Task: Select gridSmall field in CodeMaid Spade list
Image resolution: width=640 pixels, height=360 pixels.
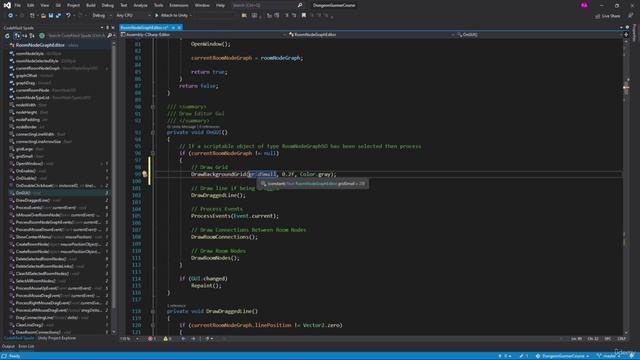Action: point(24,156)
